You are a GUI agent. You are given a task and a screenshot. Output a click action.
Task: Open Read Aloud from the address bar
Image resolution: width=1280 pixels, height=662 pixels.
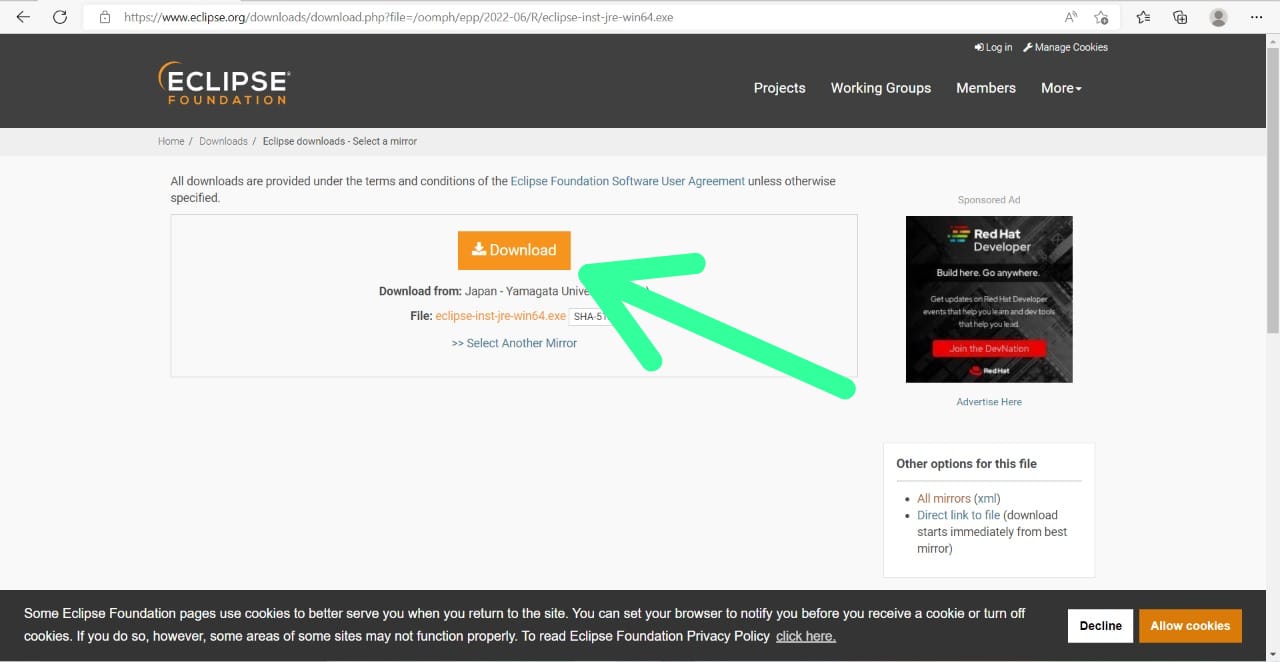[x=1071, y=17]
